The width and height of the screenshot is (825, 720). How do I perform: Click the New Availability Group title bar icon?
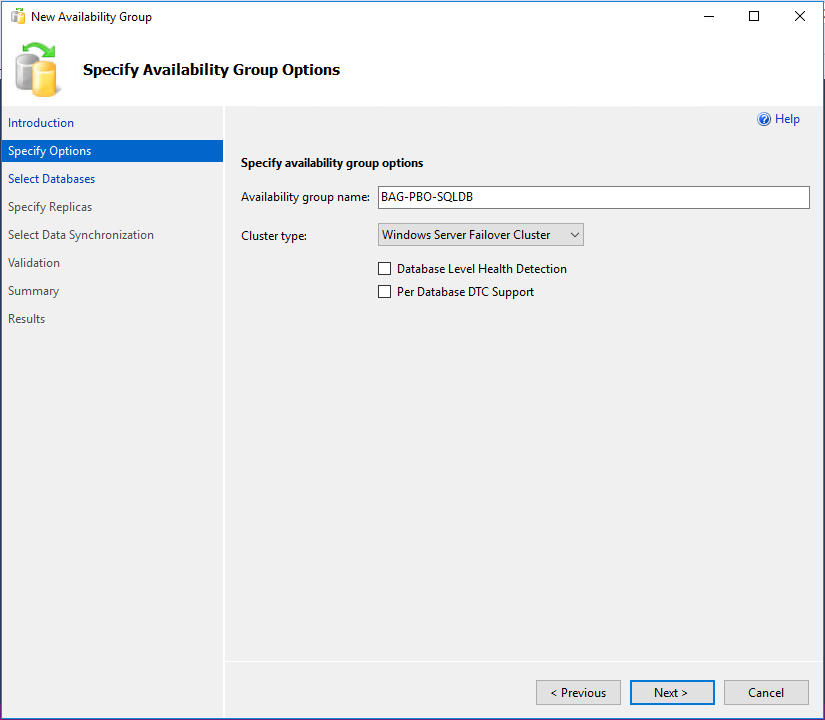17,17
